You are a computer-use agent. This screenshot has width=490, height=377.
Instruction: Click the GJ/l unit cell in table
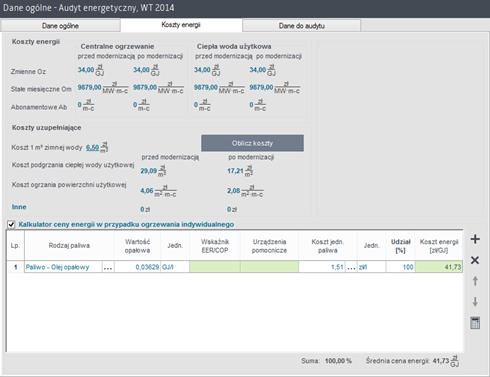click(x=175, y=267)
